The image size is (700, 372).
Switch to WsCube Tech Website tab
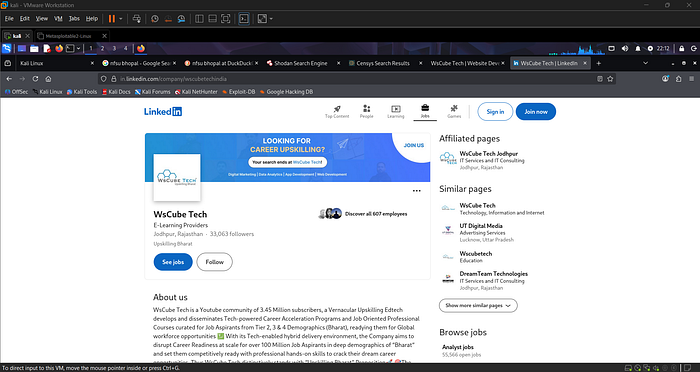pyautogui.click(x=467, y=63)
